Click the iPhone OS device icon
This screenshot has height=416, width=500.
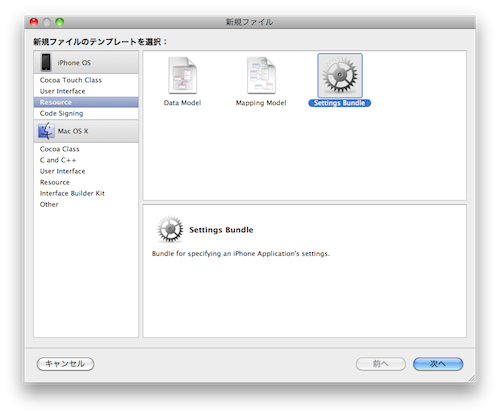point(46,62)
